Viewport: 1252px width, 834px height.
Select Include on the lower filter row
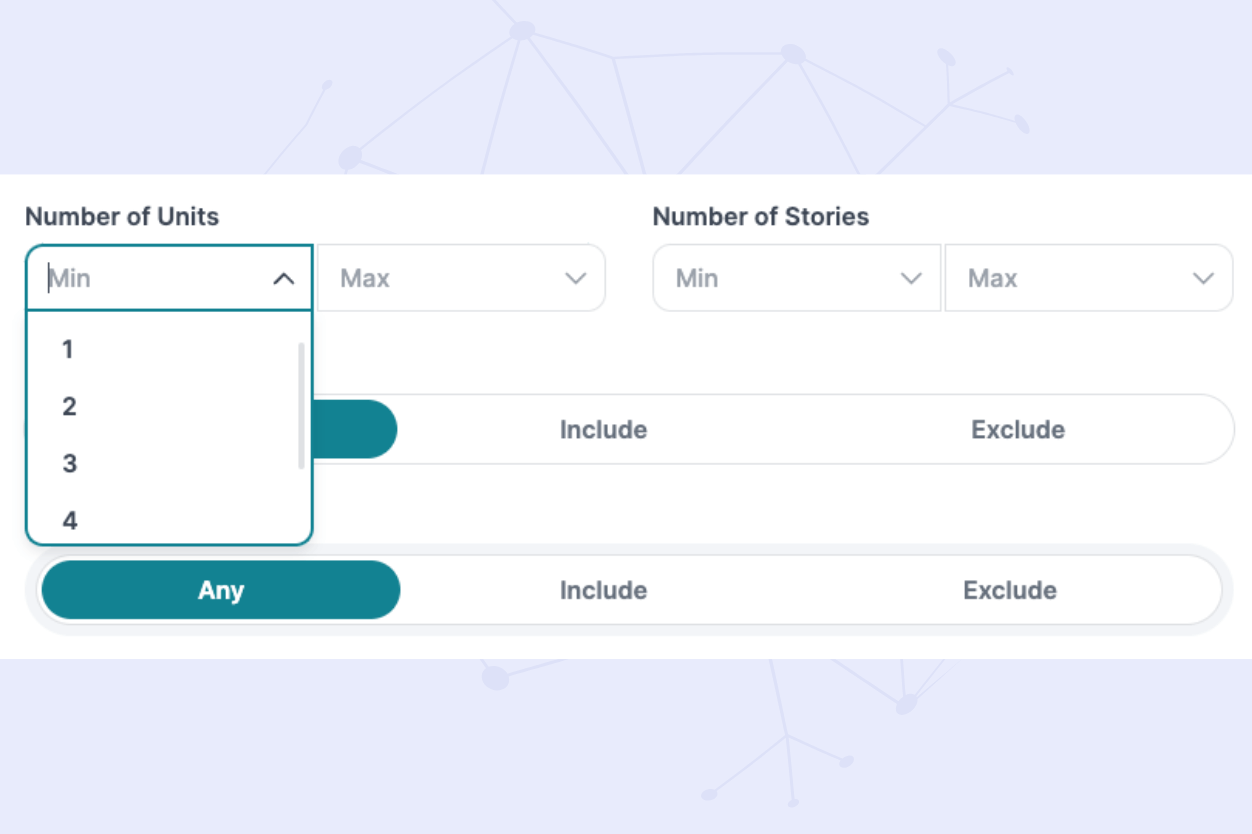coord(603,590)
